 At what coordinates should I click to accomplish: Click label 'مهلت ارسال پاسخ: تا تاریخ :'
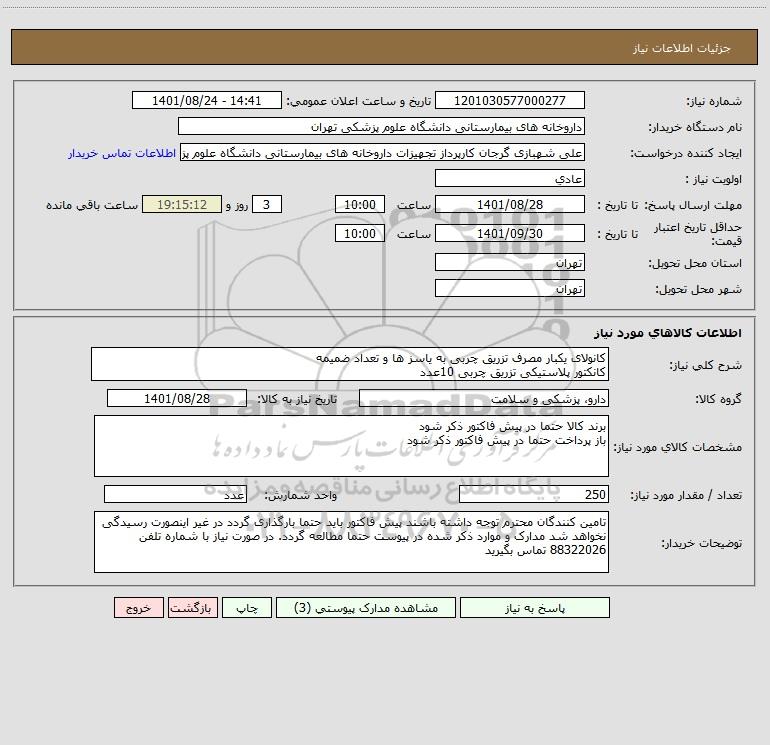[670, 205]
